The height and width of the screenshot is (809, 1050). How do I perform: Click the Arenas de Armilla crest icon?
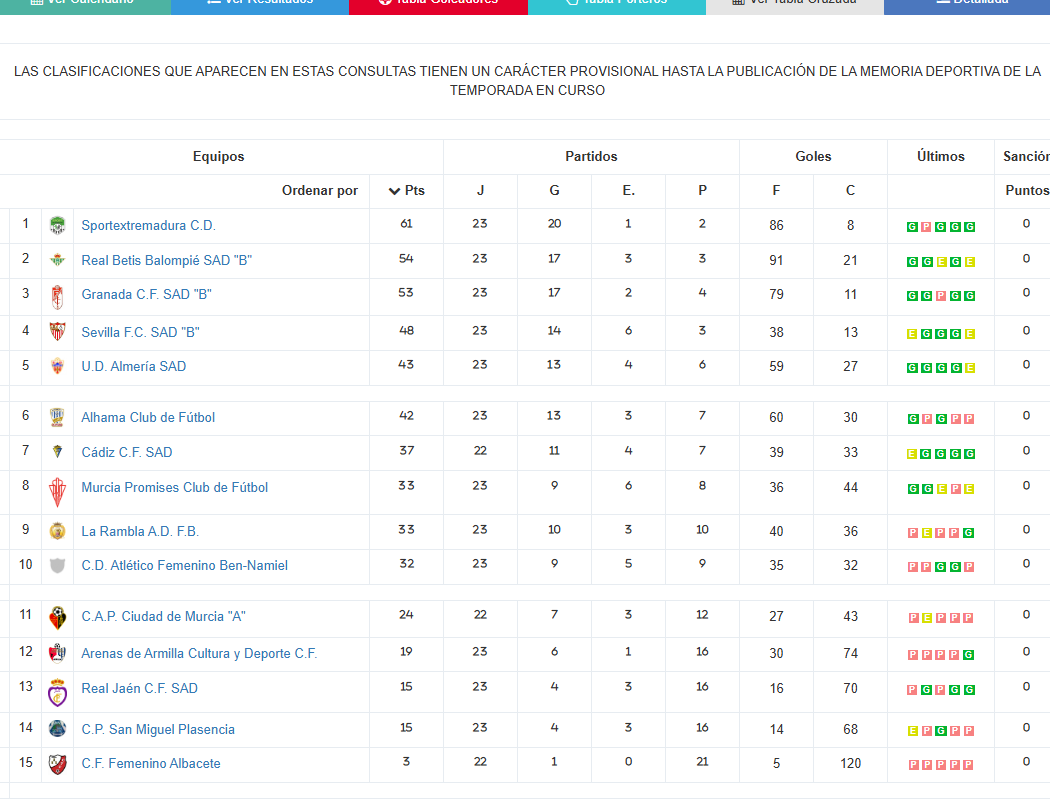(58, 653)
